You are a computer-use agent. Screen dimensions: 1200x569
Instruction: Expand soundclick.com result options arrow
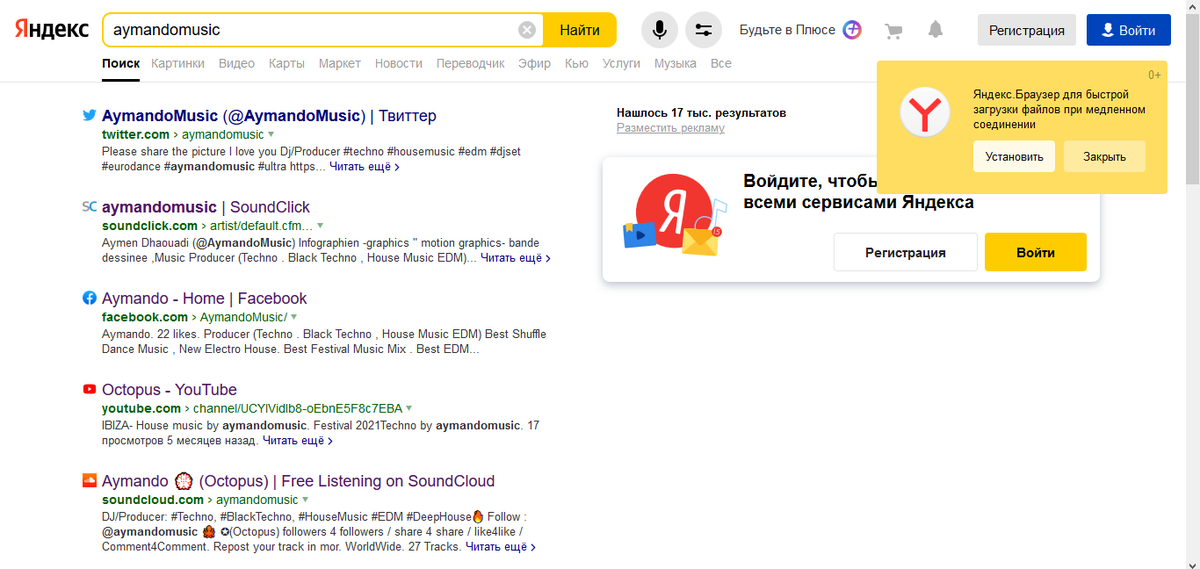tap(320, 225)
